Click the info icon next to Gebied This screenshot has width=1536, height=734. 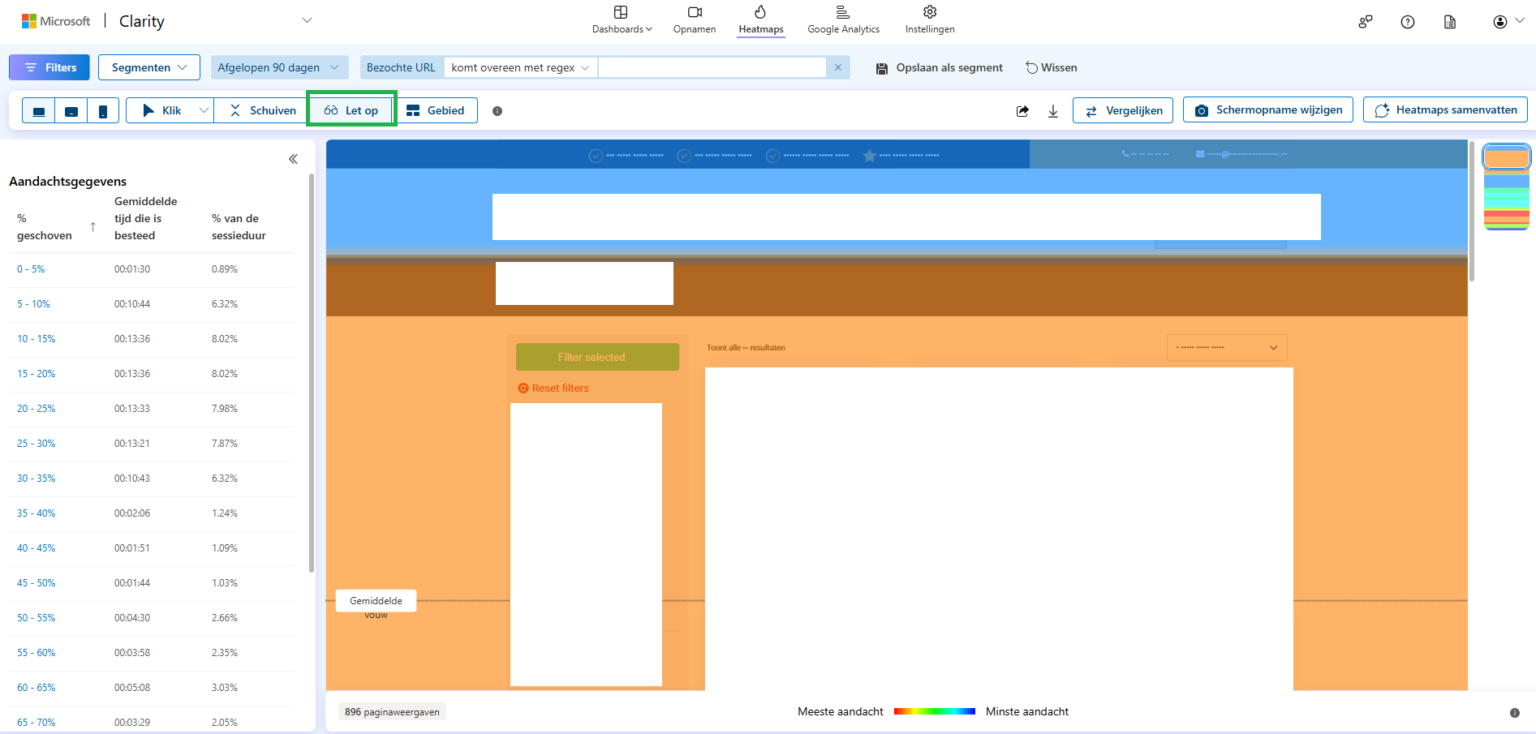497,111
